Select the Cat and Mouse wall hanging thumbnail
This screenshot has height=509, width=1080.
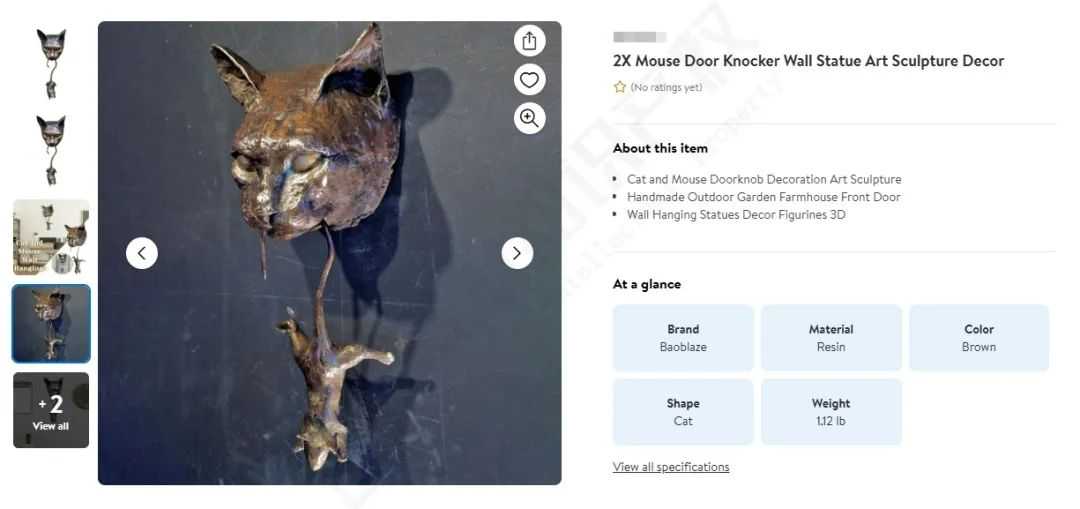click(x=51, y=237)
